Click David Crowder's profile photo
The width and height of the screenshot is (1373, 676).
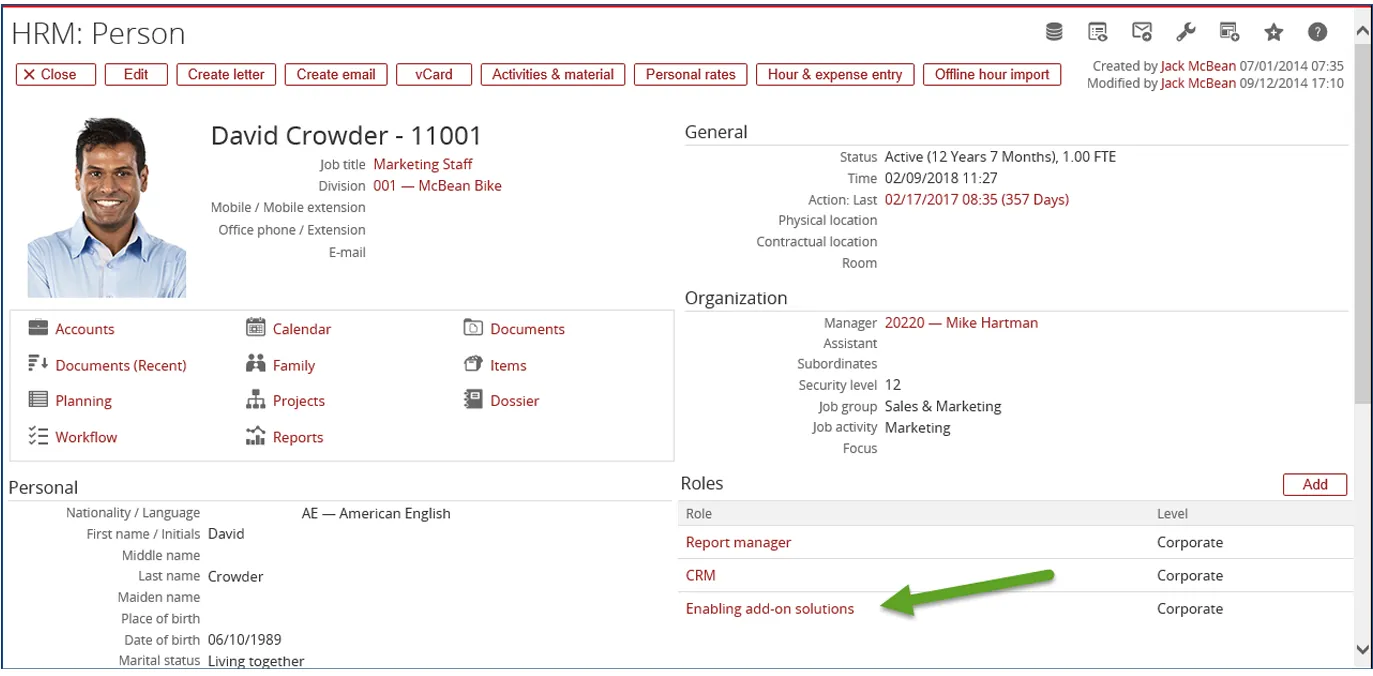(x=106, y=208)
